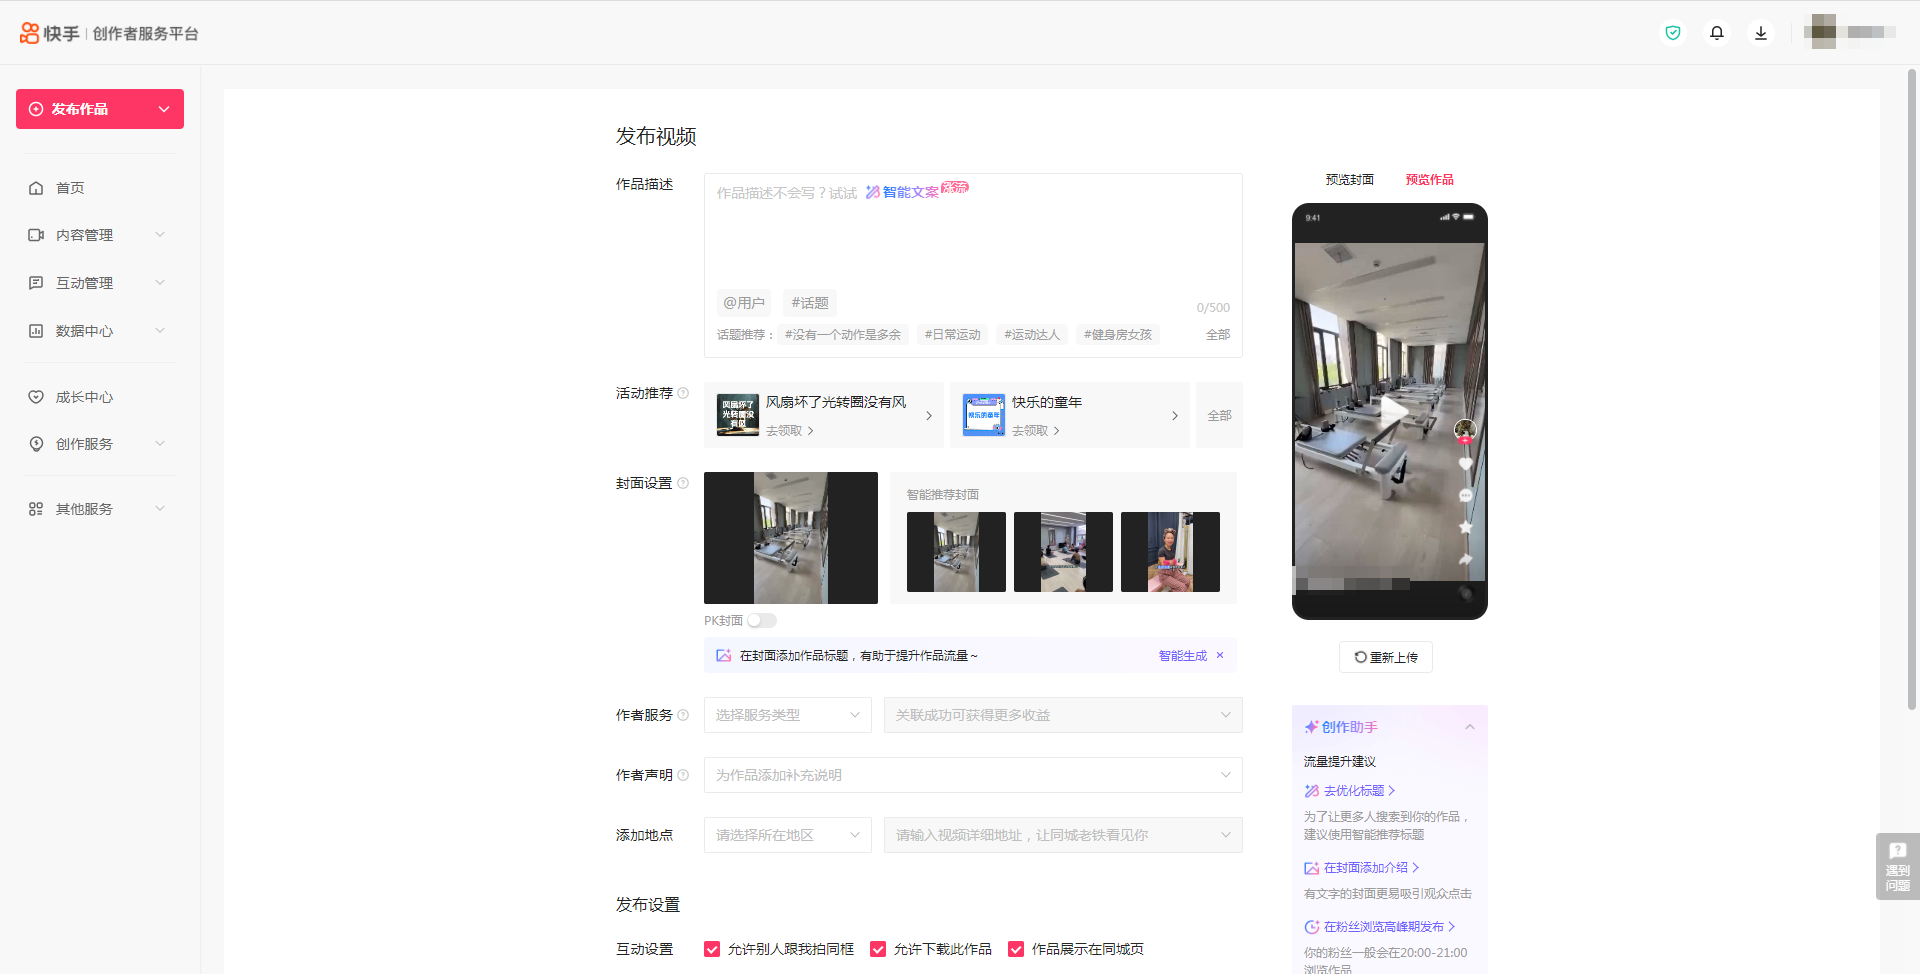Toggle the PK封面 switch
Screen dimensions: 1920x974
[x=762, y=621]
